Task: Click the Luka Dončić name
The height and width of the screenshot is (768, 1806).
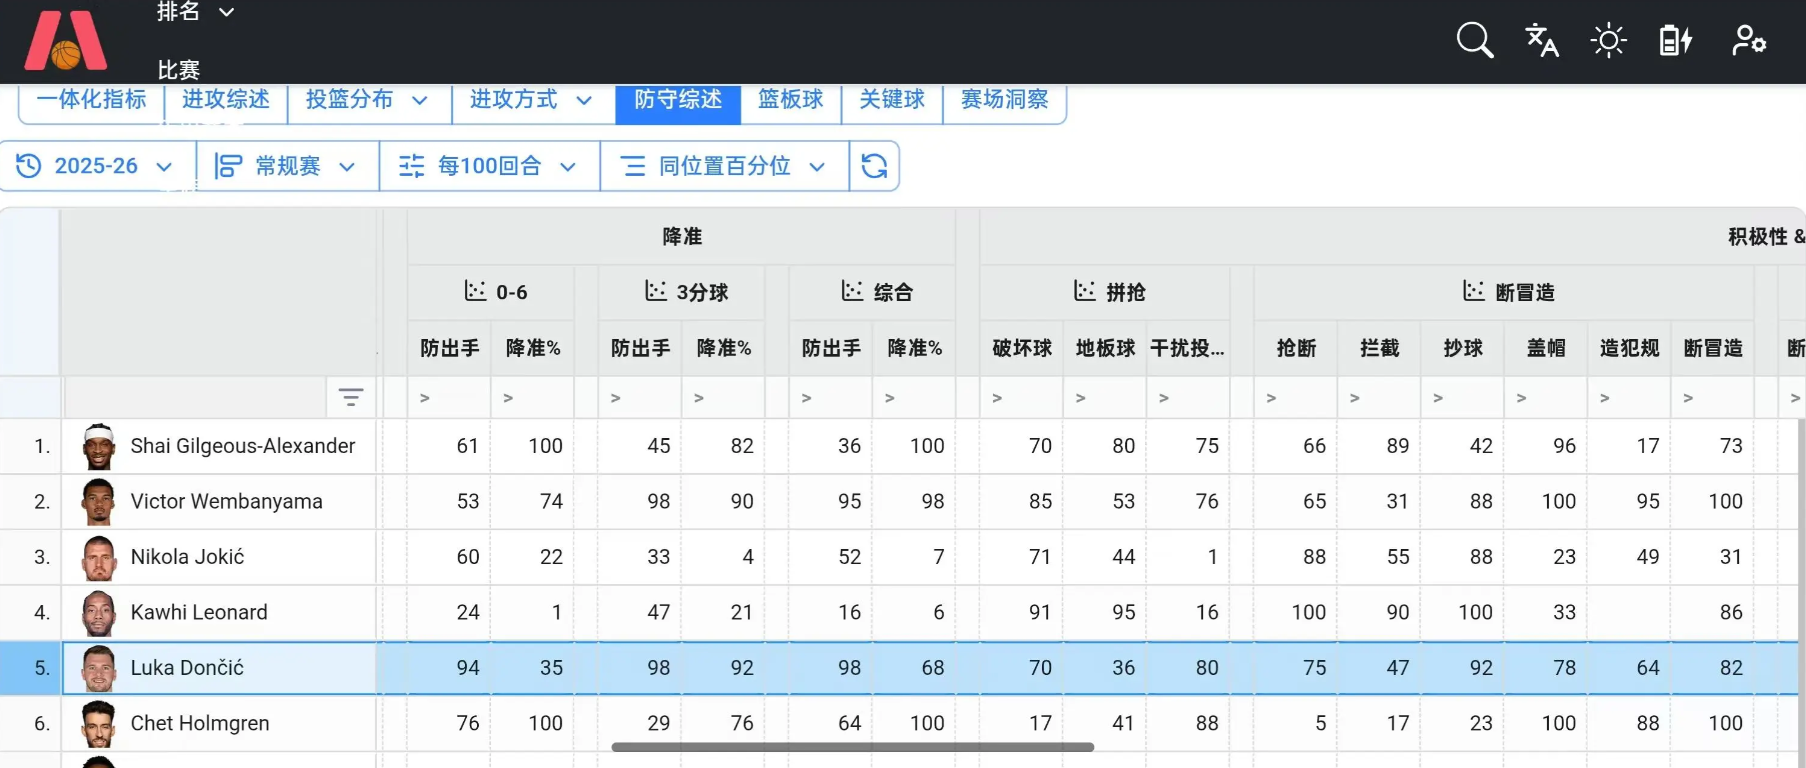Action: point(187,668)
